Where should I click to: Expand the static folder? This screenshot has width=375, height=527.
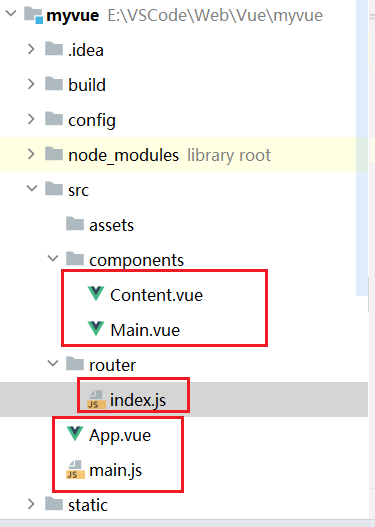31,504
